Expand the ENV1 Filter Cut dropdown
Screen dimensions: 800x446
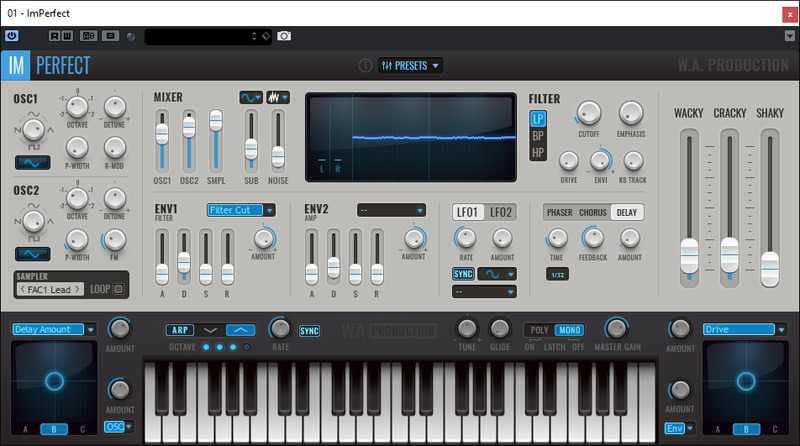point(241,210)
